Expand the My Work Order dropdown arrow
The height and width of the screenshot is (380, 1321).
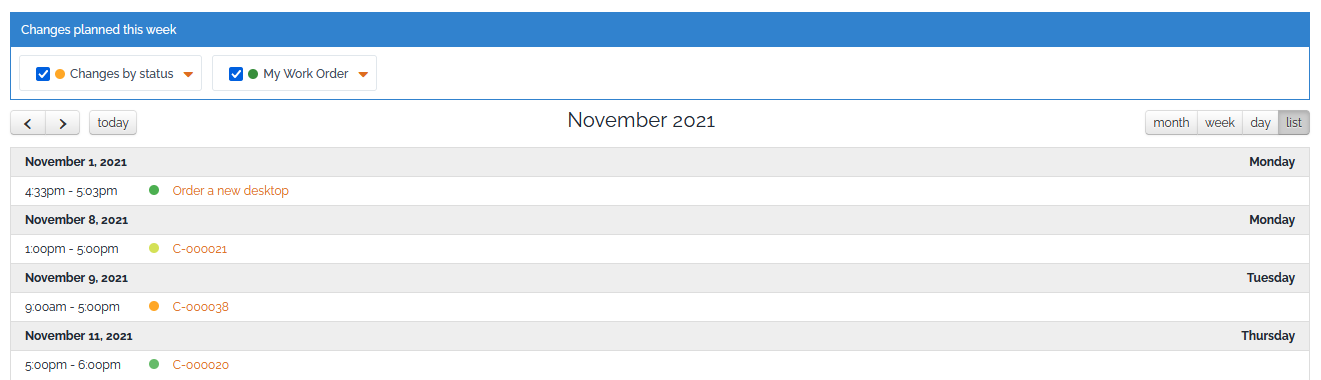(363, 75)
